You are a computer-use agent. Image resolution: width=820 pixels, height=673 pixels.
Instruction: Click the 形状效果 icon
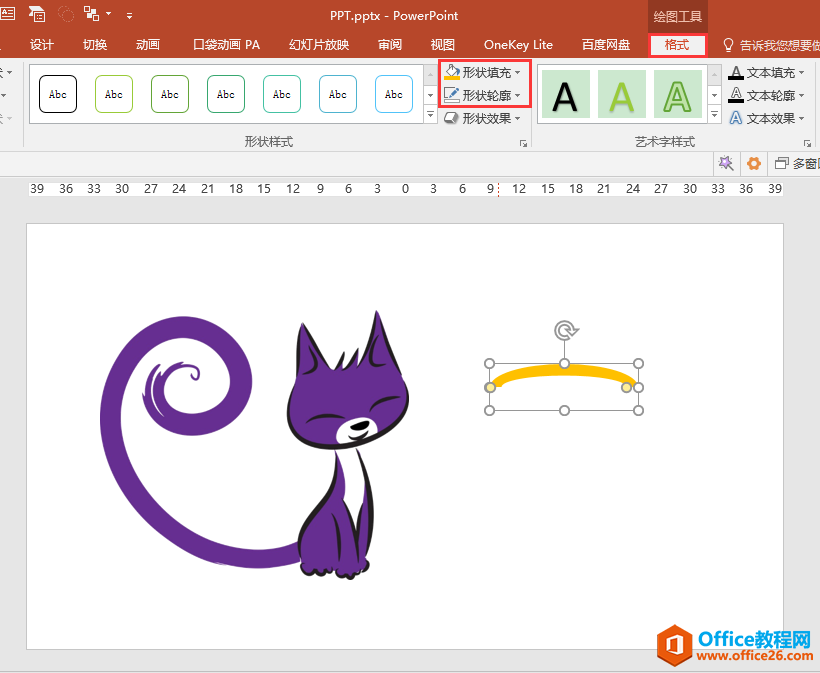[452, 118]
